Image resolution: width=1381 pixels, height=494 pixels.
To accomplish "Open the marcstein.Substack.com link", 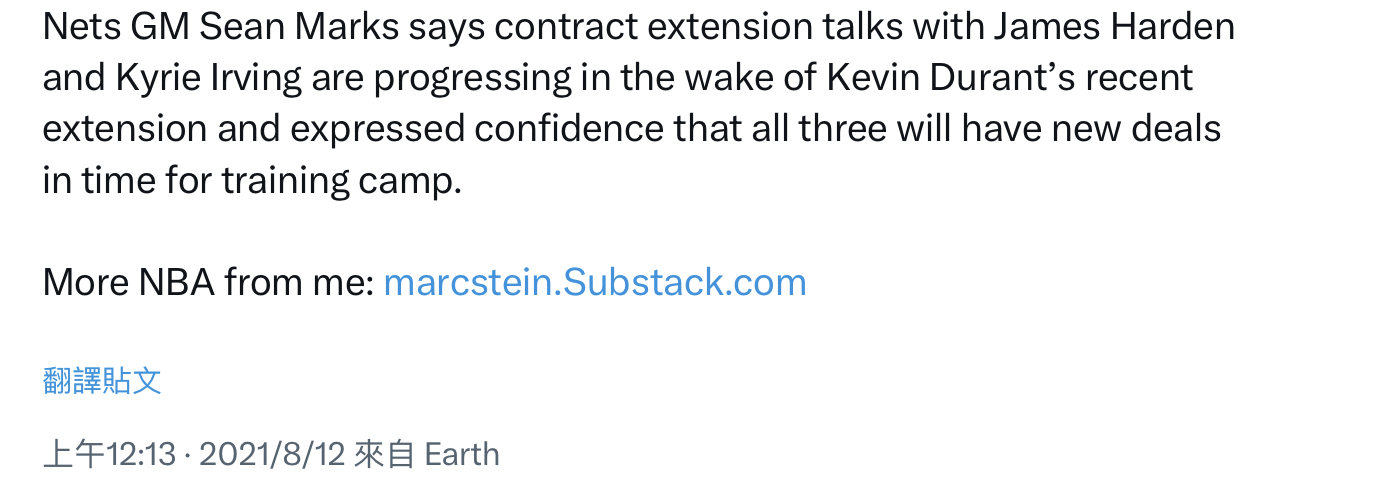I will coord(594,283).
